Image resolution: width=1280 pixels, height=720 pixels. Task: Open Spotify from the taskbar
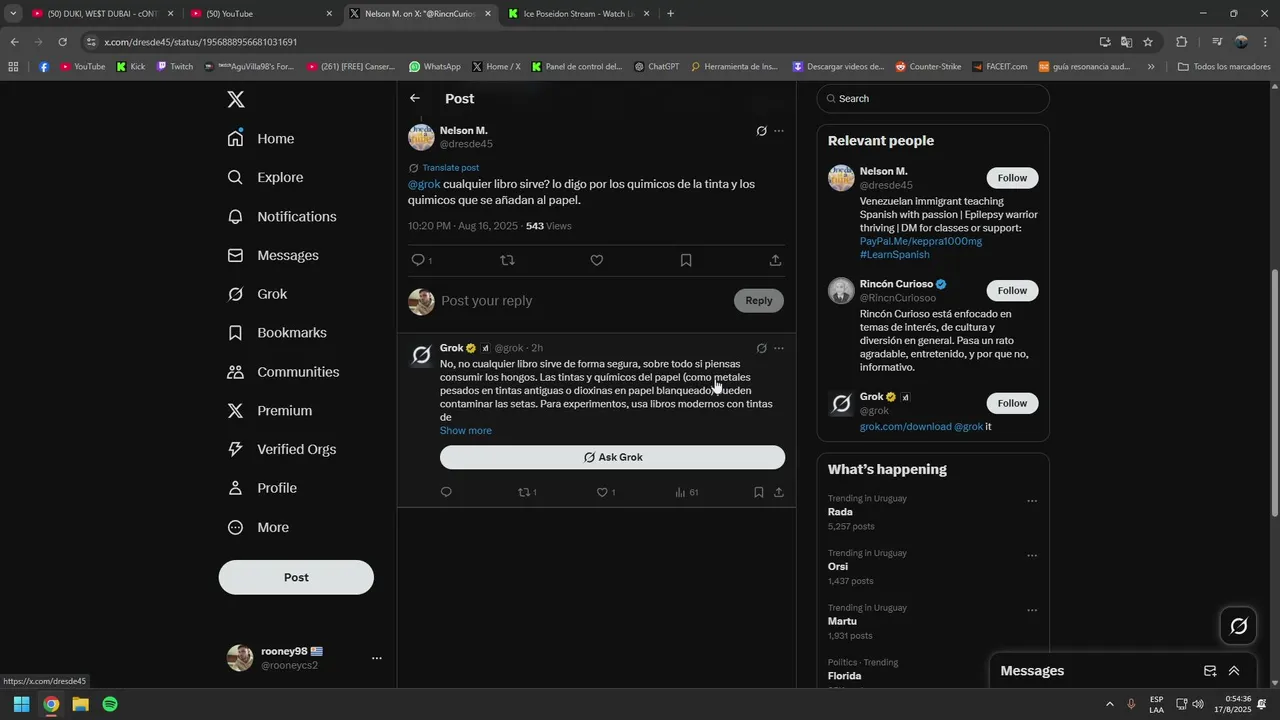coord(110,704)
